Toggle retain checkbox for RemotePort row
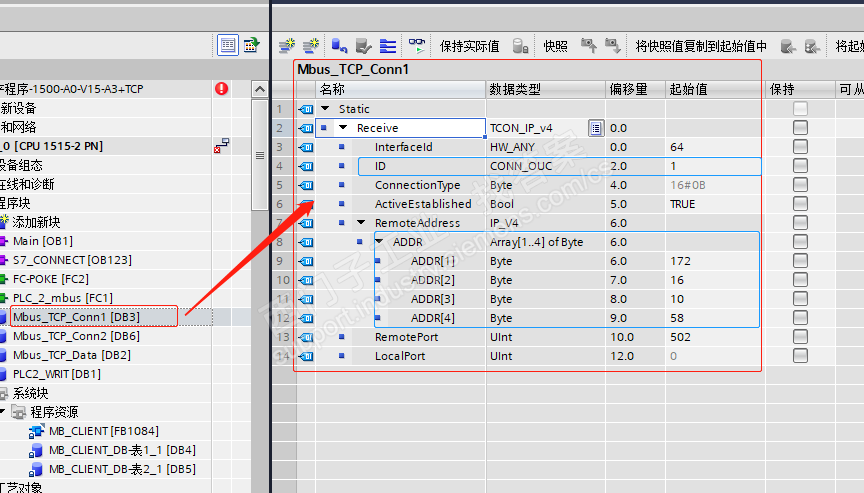The height and width of the screenshot is (493, 864). point(800,337)
